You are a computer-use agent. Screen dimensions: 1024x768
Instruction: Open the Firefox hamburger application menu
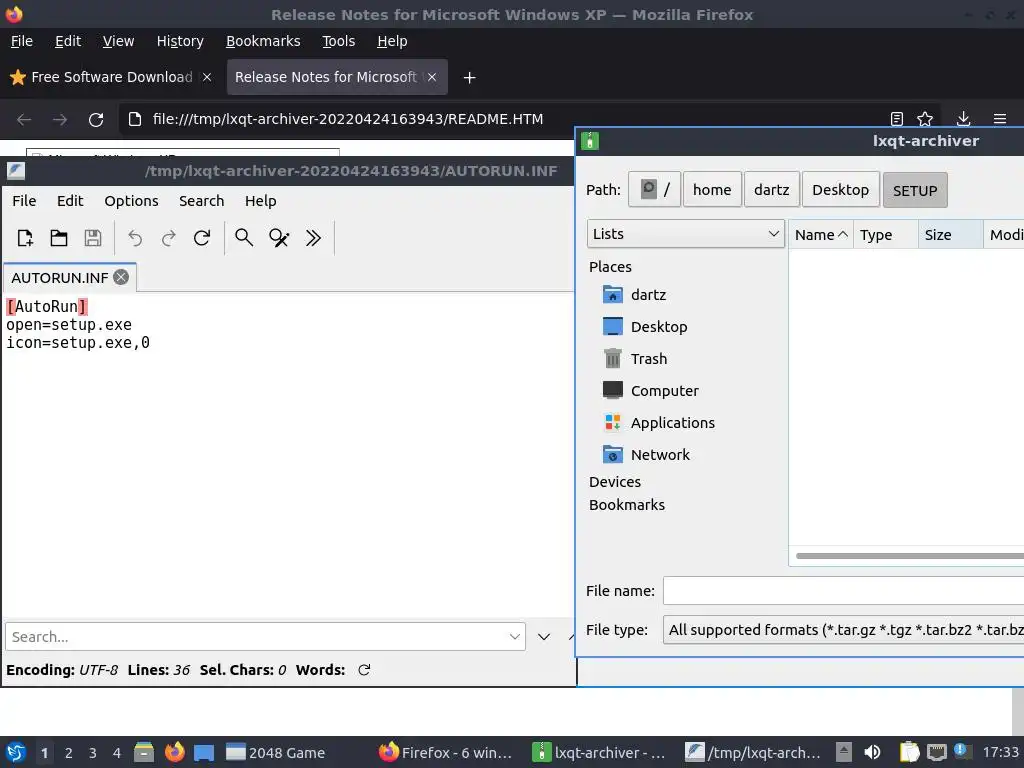(x=1000, y=119)
